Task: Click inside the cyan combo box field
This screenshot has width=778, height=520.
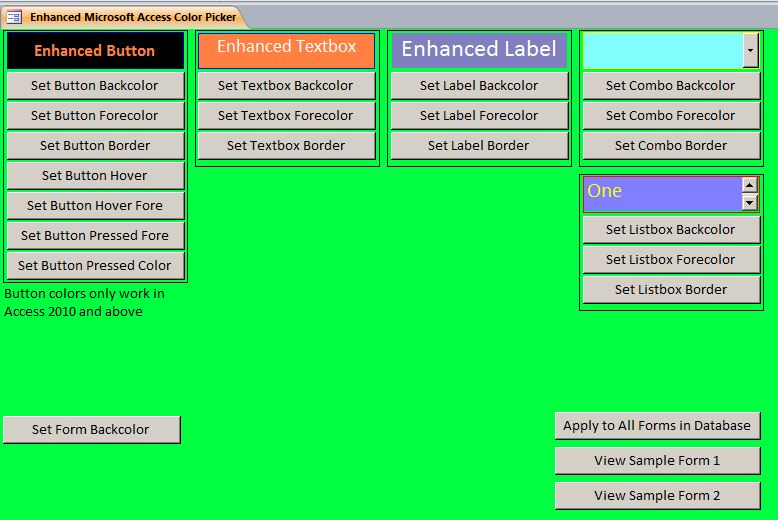Action: 663,51
